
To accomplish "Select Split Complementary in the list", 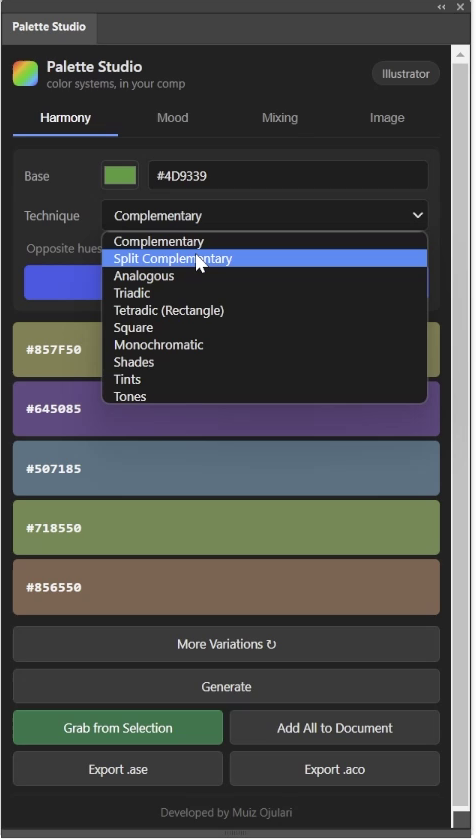I will 265,258.
